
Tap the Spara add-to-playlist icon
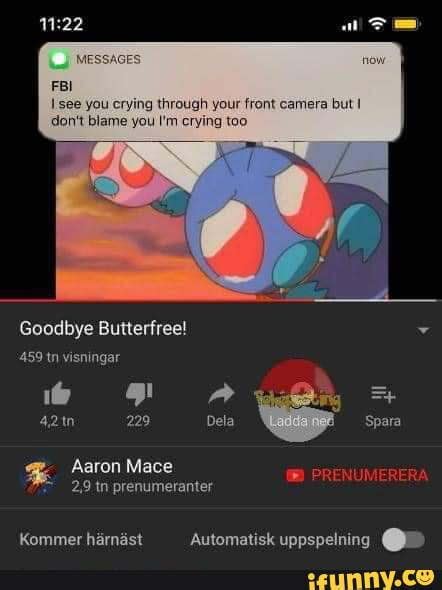click(383, 395)
